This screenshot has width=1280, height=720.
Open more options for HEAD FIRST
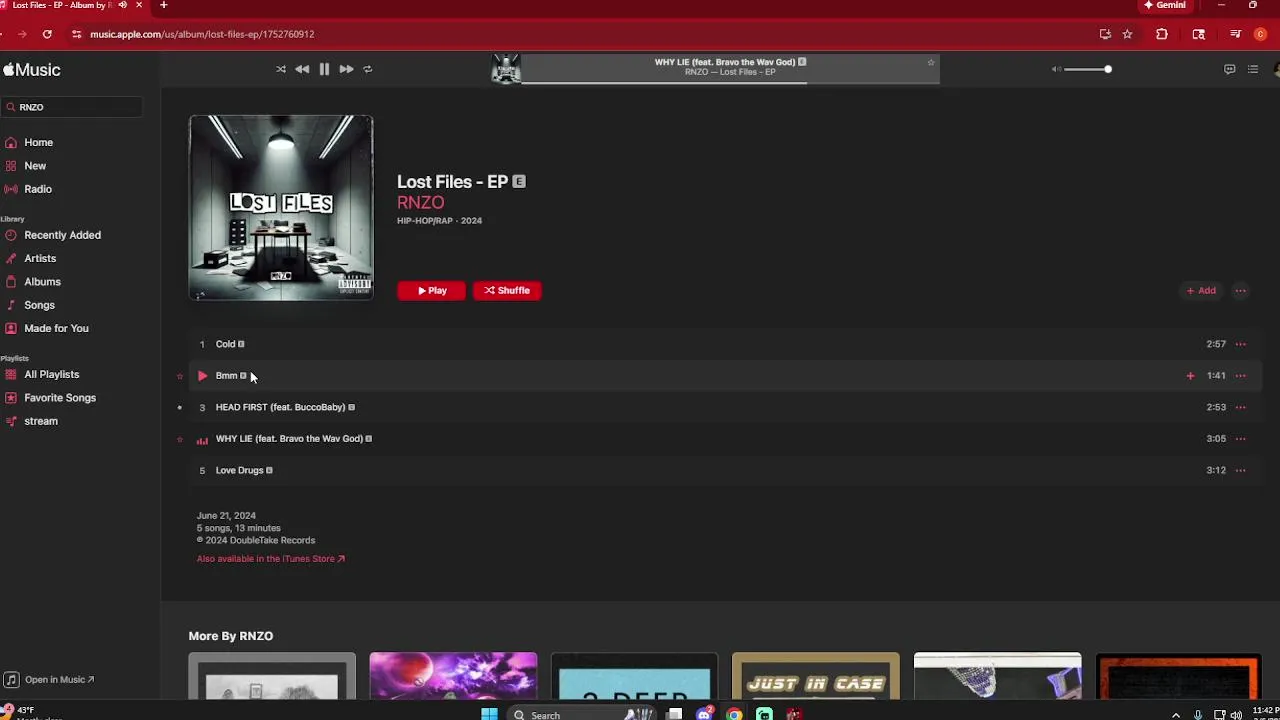pos(1240,407)
